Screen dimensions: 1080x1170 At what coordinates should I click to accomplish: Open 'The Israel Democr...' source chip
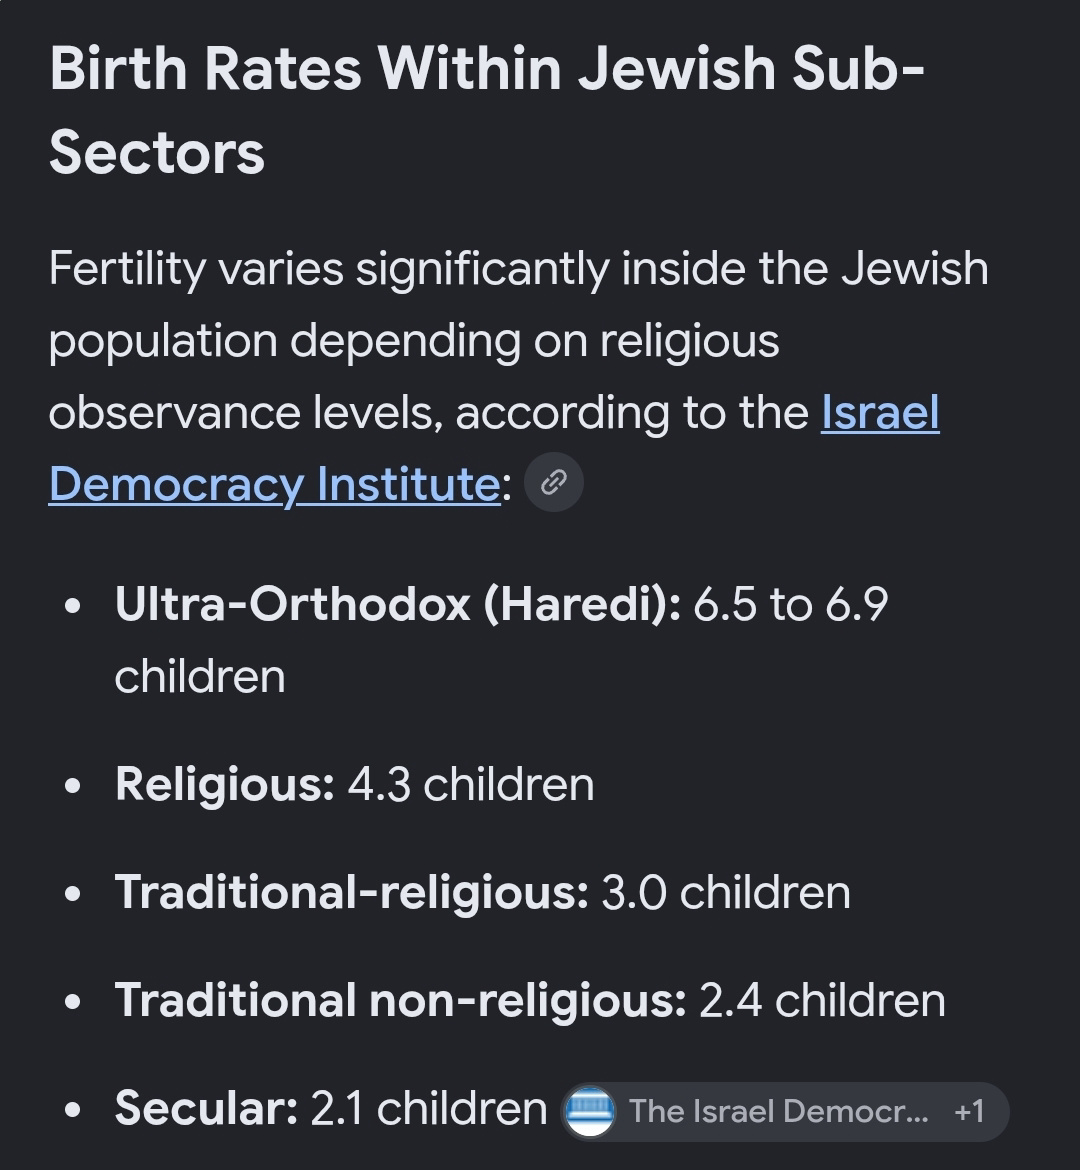click(784, 1111)
